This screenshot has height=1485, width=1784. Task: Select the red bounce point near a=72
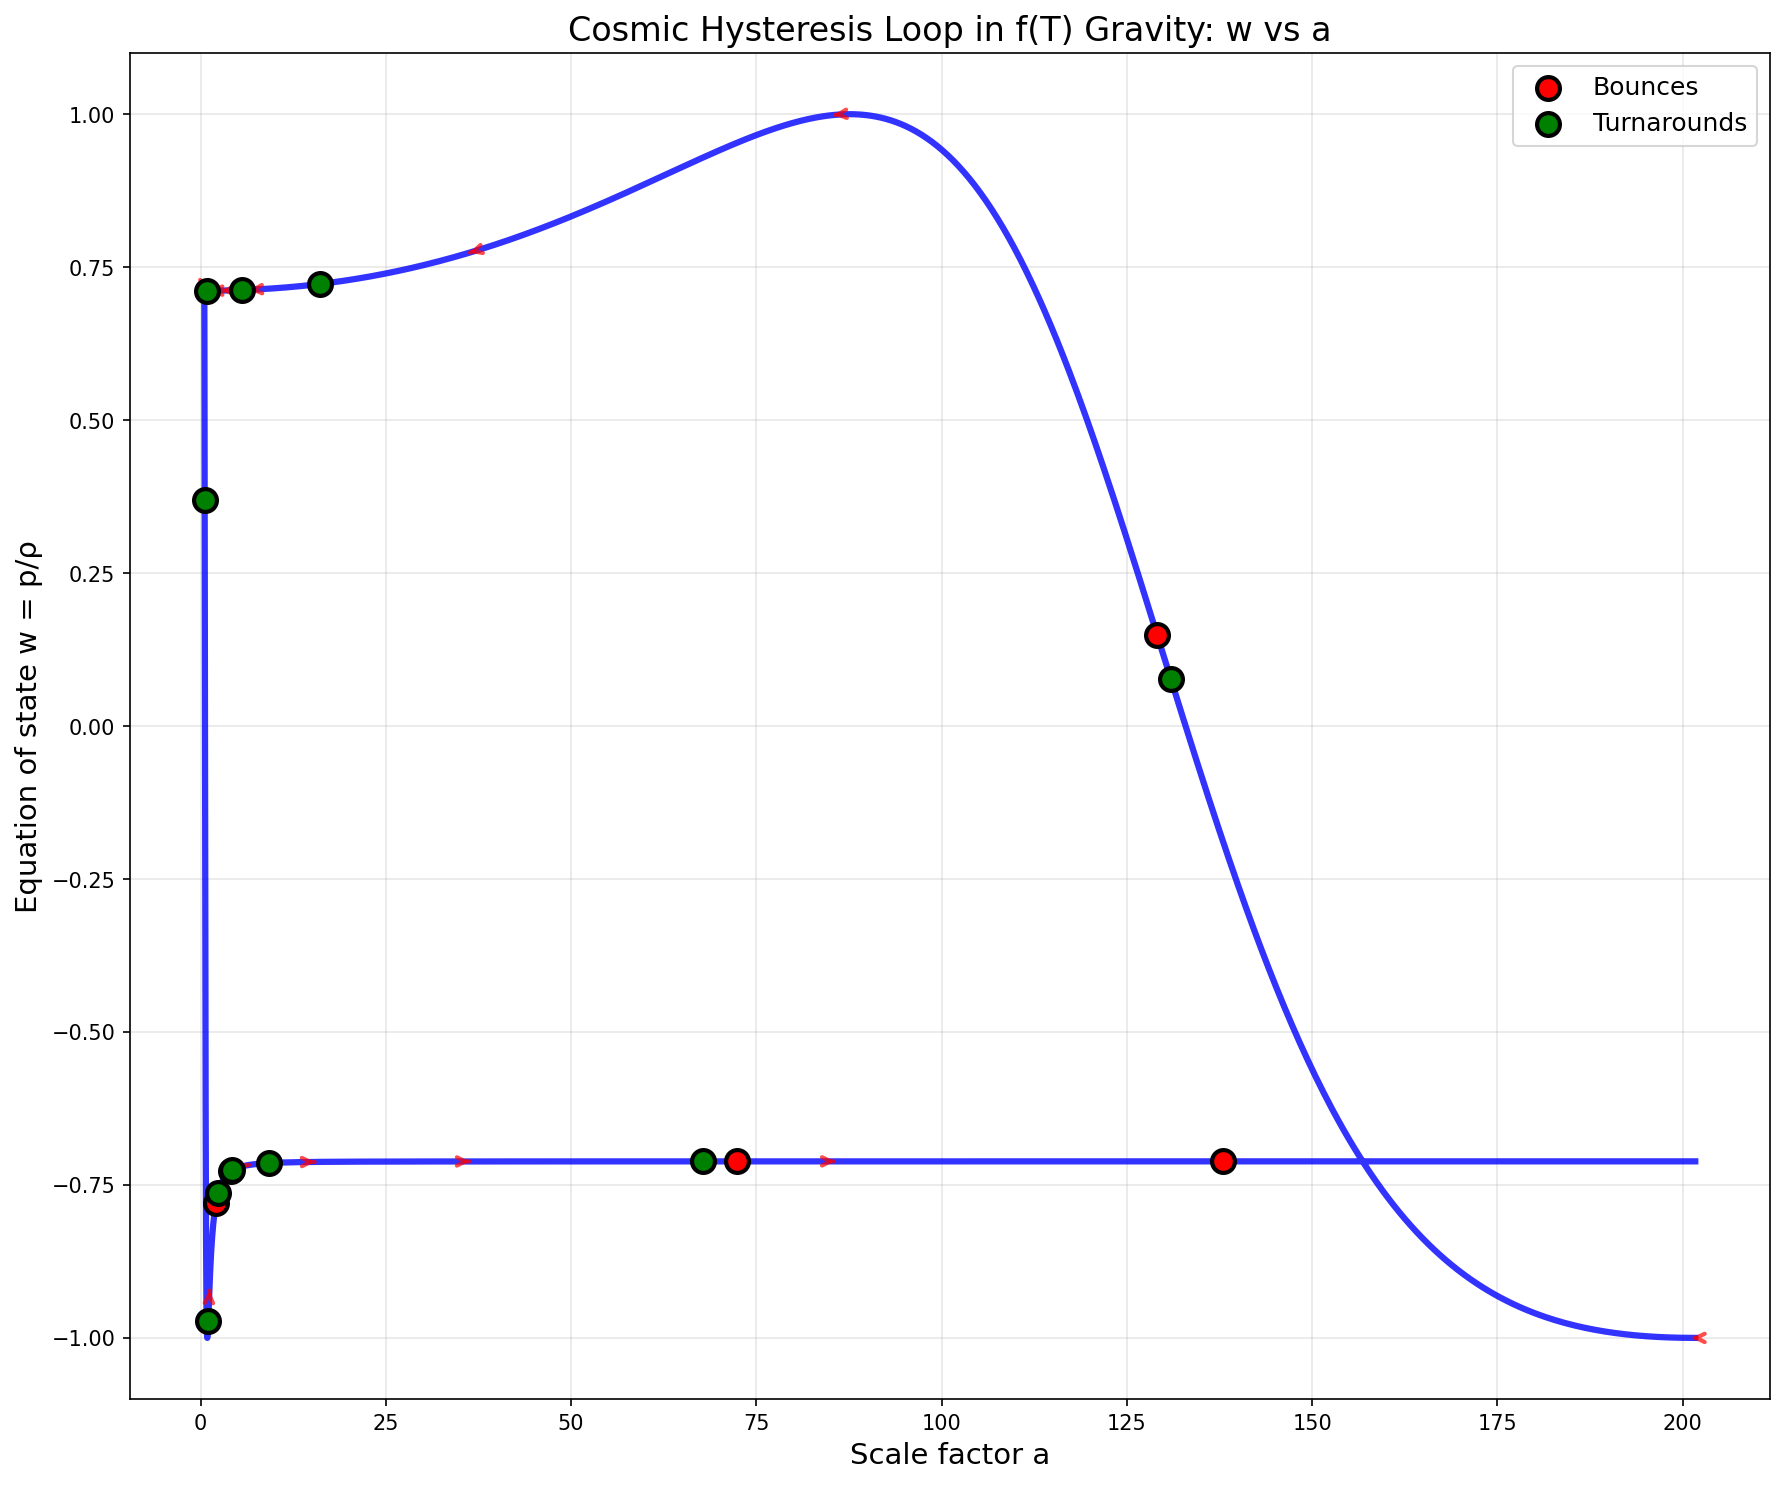click(x=737, y=1161)
